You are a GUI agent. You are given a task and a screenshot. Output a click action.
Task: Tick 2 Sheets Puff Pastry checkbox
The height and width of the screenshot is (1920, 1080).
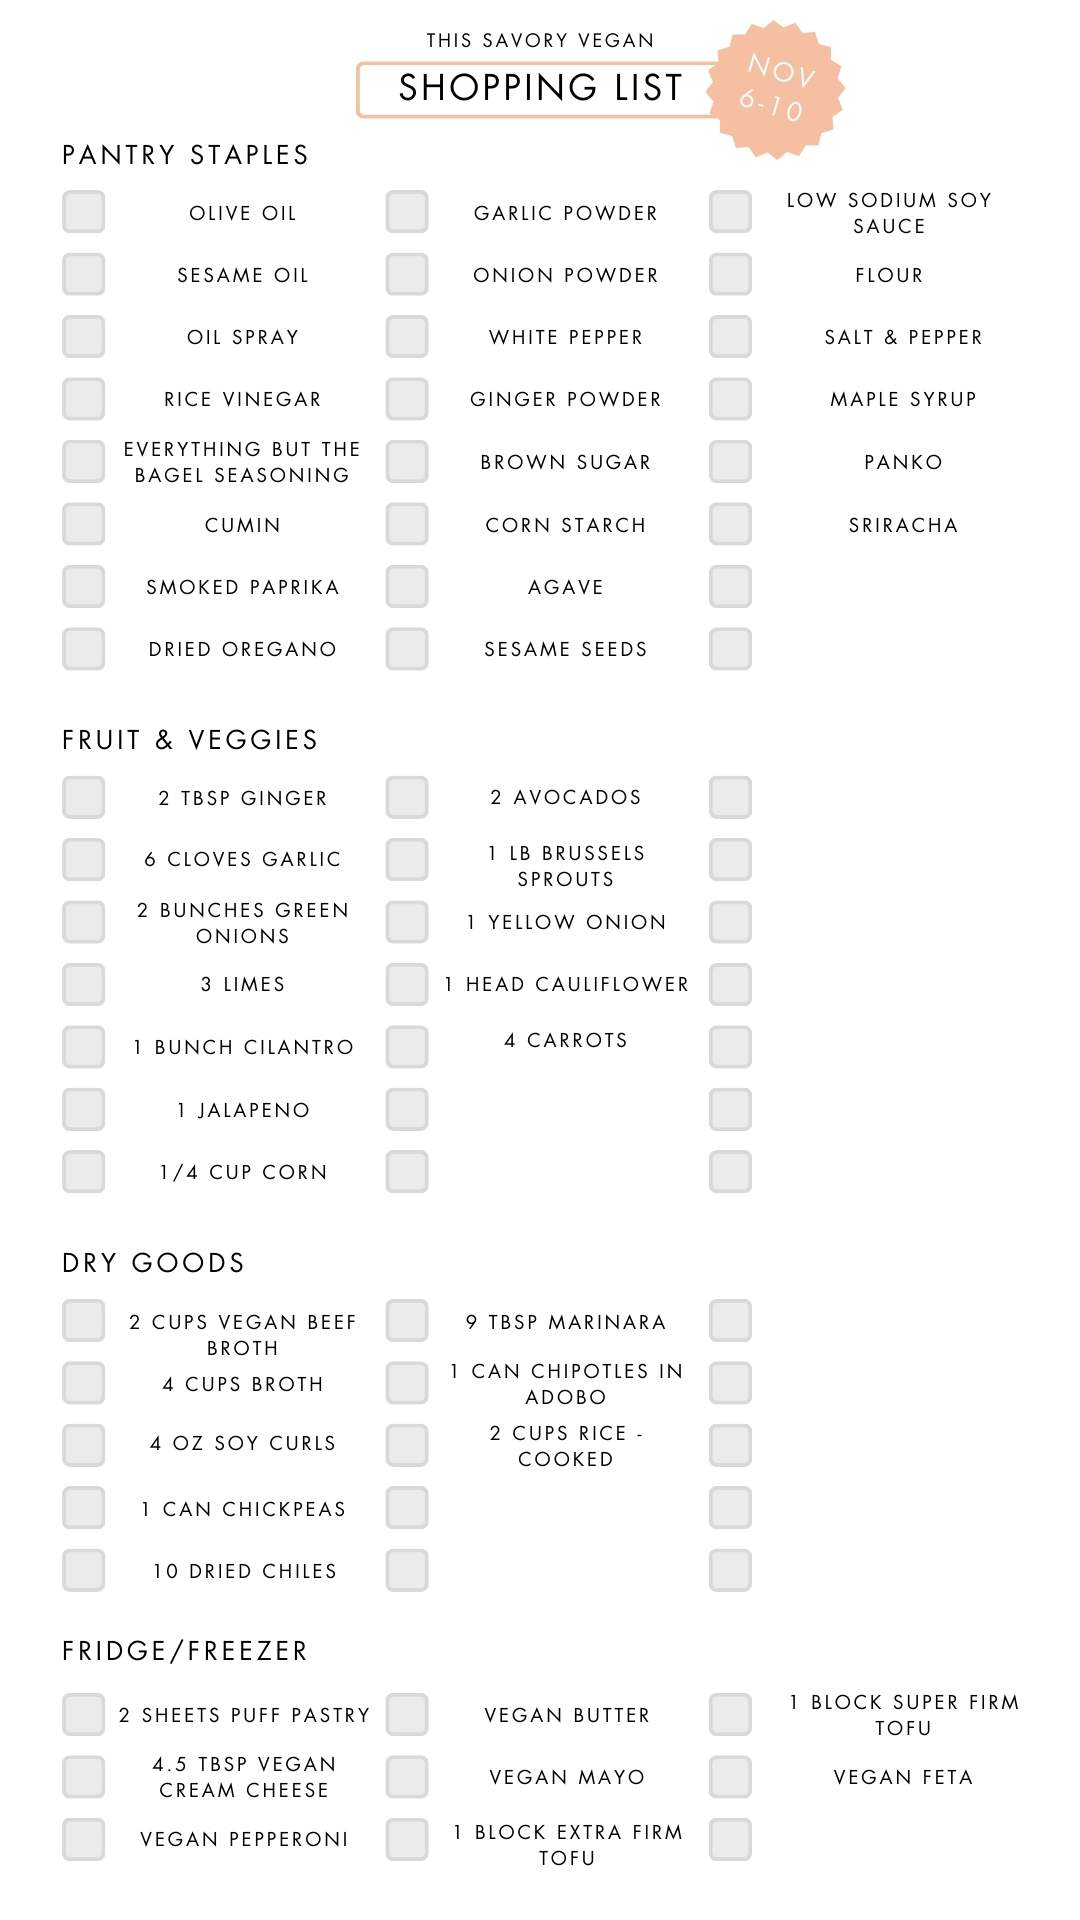(x=84, y=1714)
